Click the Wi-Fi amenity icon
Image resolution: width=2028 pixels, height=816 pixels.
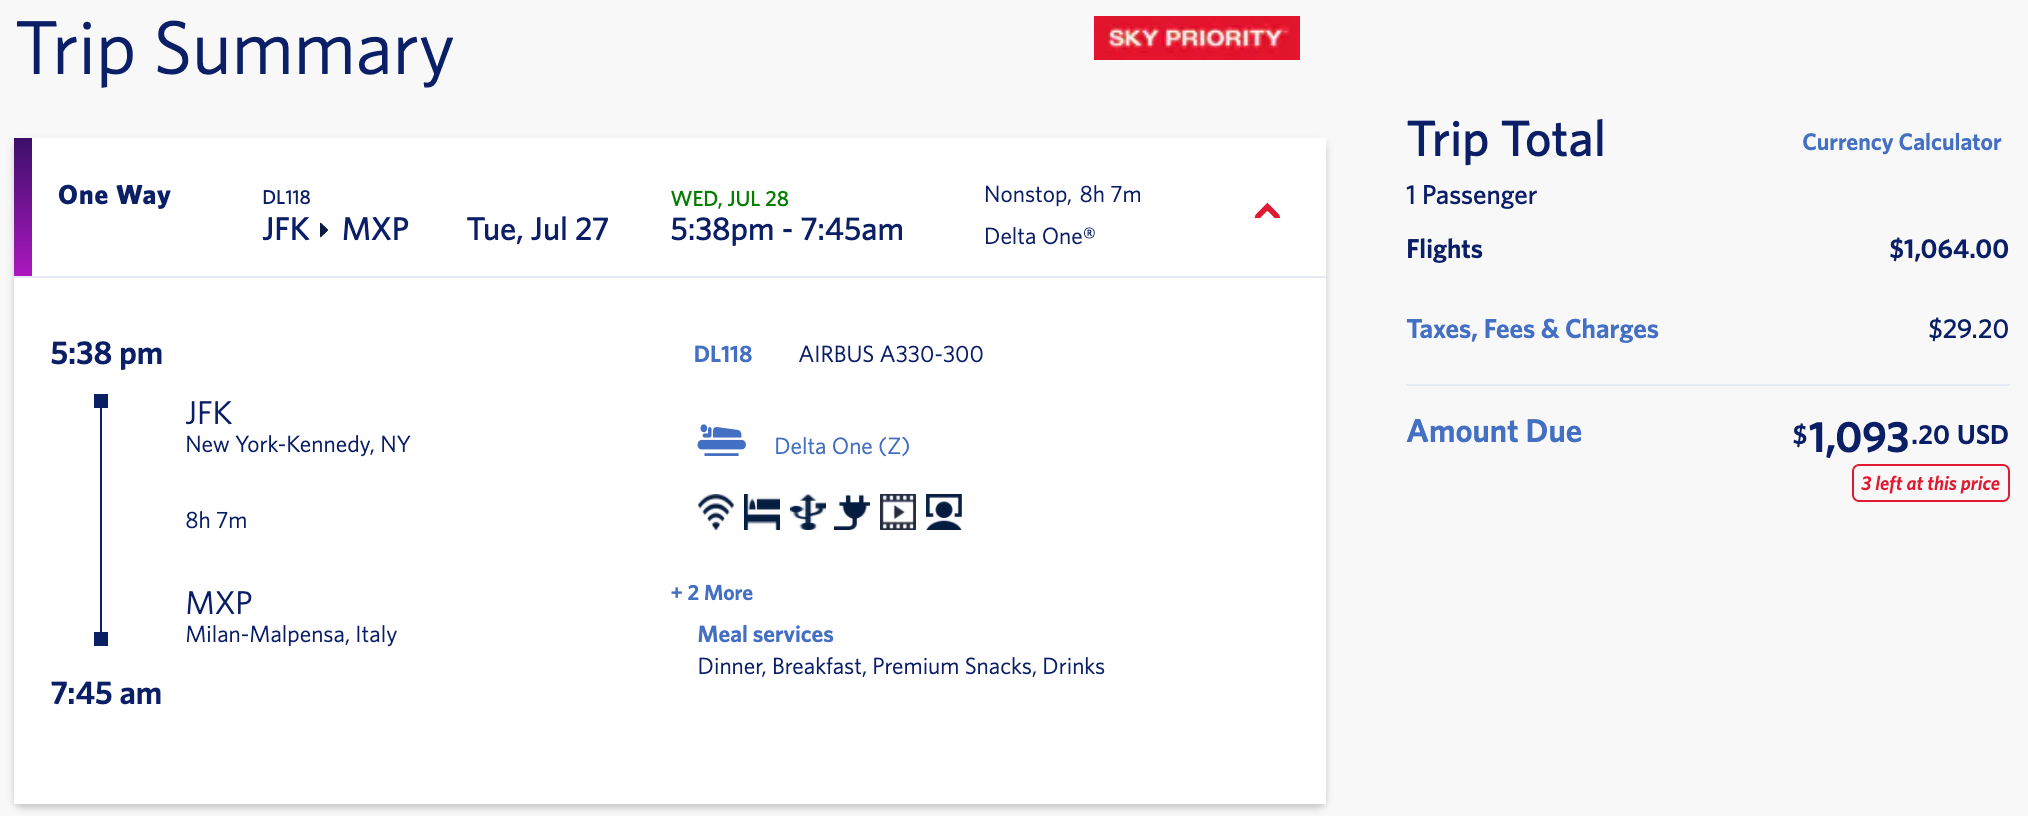(x=715, y=512)
